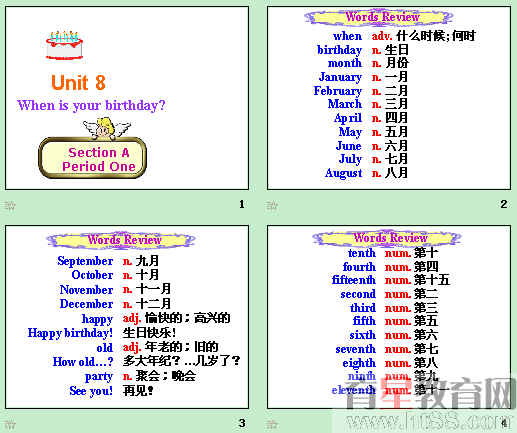Select slide number 2 label
Viewport: 517px width, 433px height.
[504, 204]
